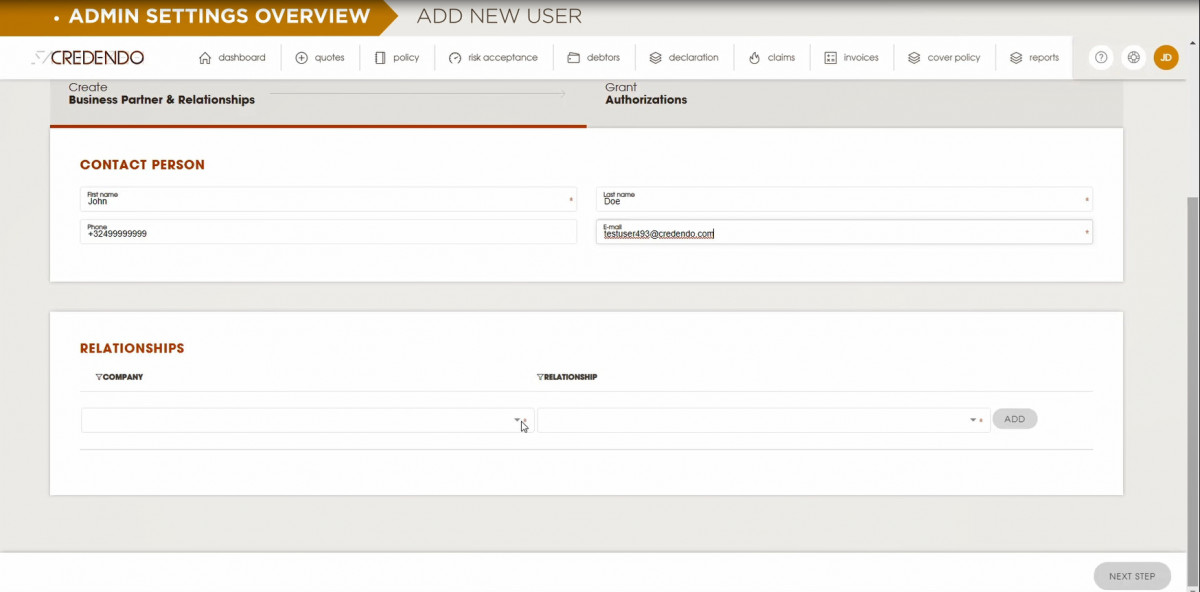
Task: Focus the Last name field containing Doe
Action: [x=844, y=199]
